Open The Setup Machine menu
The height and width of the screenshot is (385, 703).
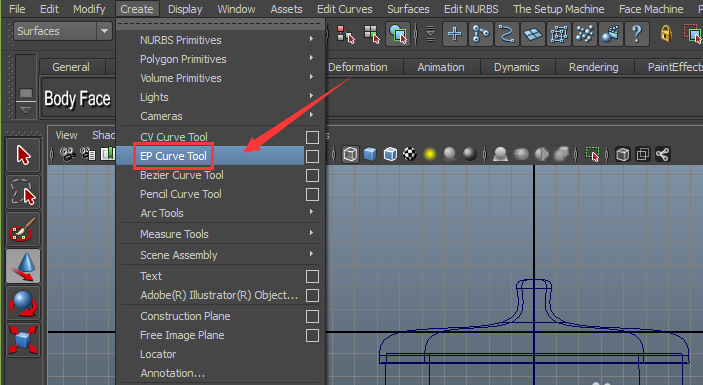pyautogui.click(x=559, y=9)
